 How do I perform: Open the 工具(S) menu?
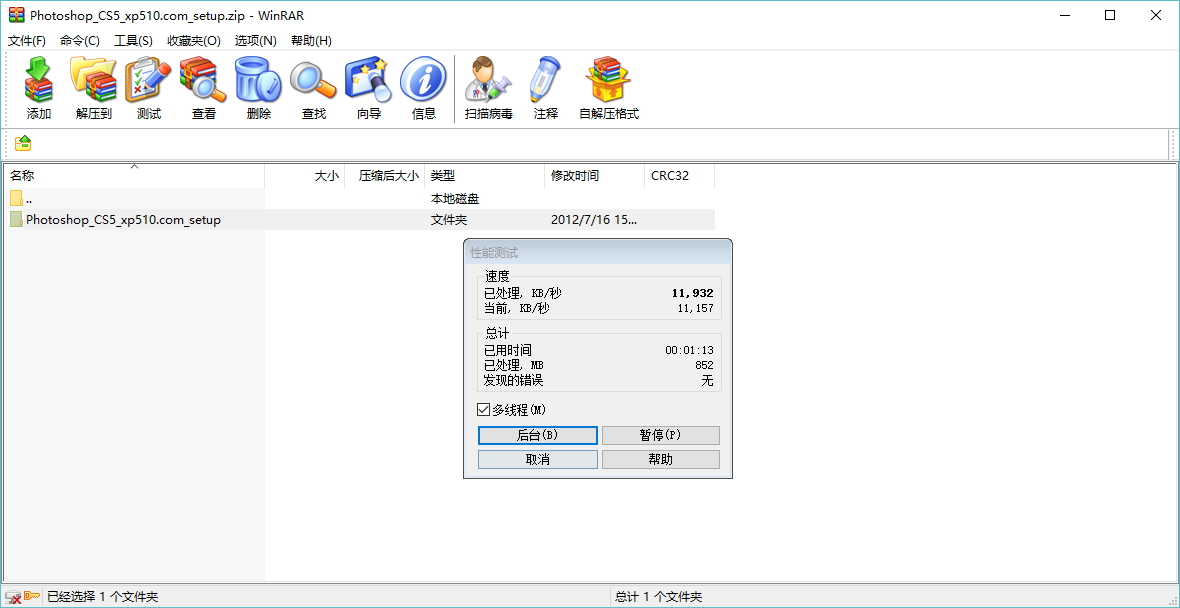(x=133, y=41)
